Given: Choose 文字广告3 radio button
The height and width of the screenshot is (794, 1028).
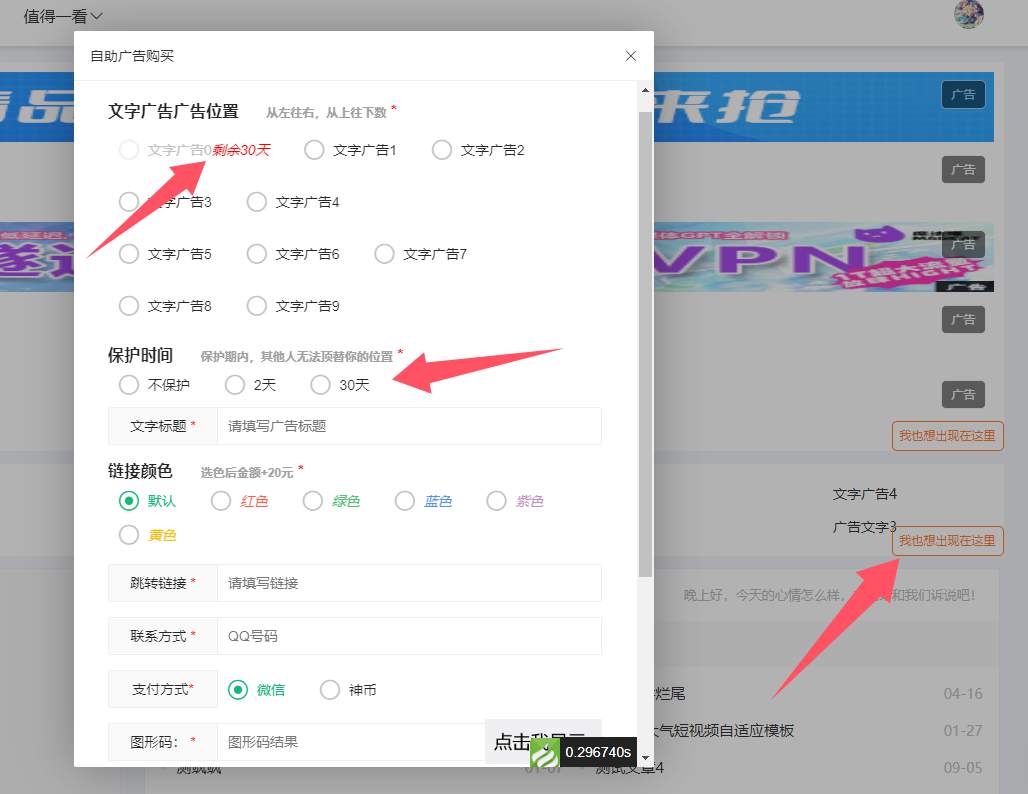Looking at the screenshot, I should click(x=129, y=202).
